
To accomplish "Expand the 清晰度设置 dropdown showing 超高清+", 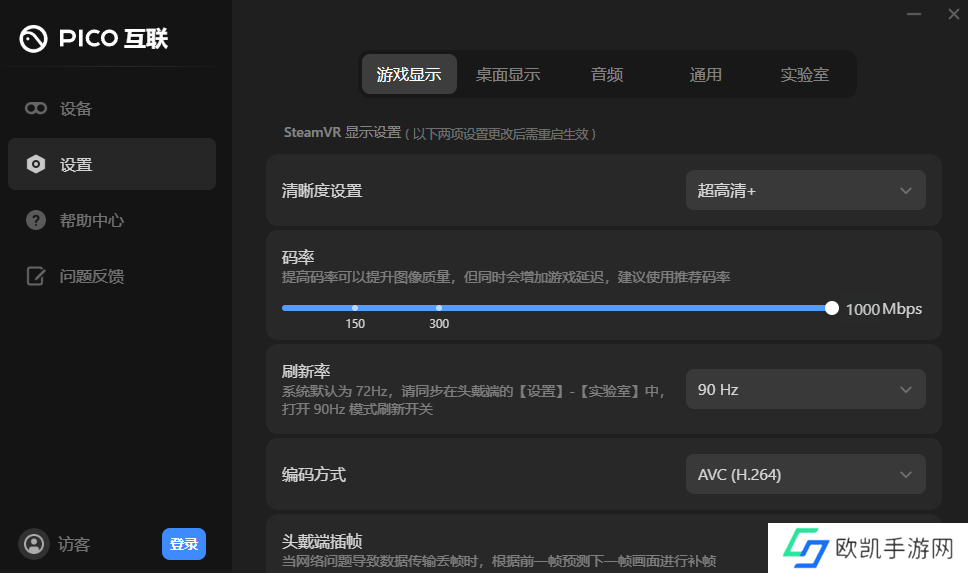I will click(x=805, y=190).
